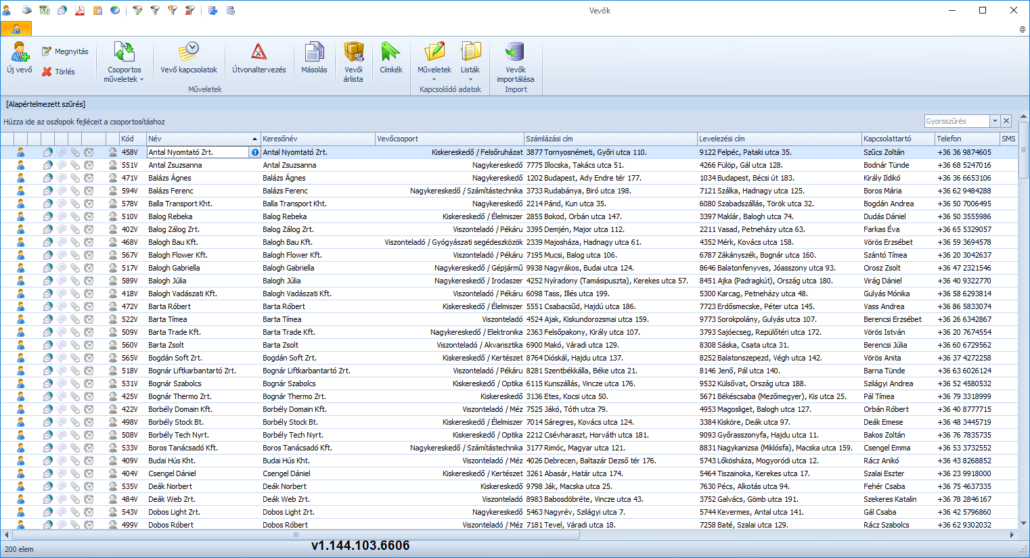Screen dimensions: 1030x558
Task: Expand the Műveletek folder dropdown
Action: [434, 62]
